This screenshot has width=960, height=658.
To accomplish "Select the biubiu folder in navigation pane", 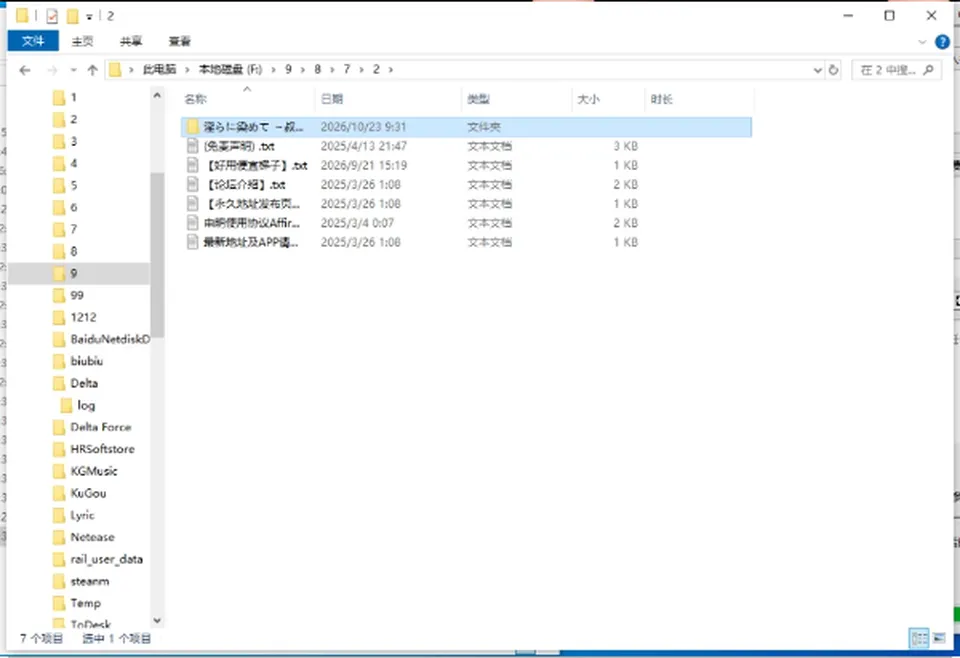I will pos(86,361).
